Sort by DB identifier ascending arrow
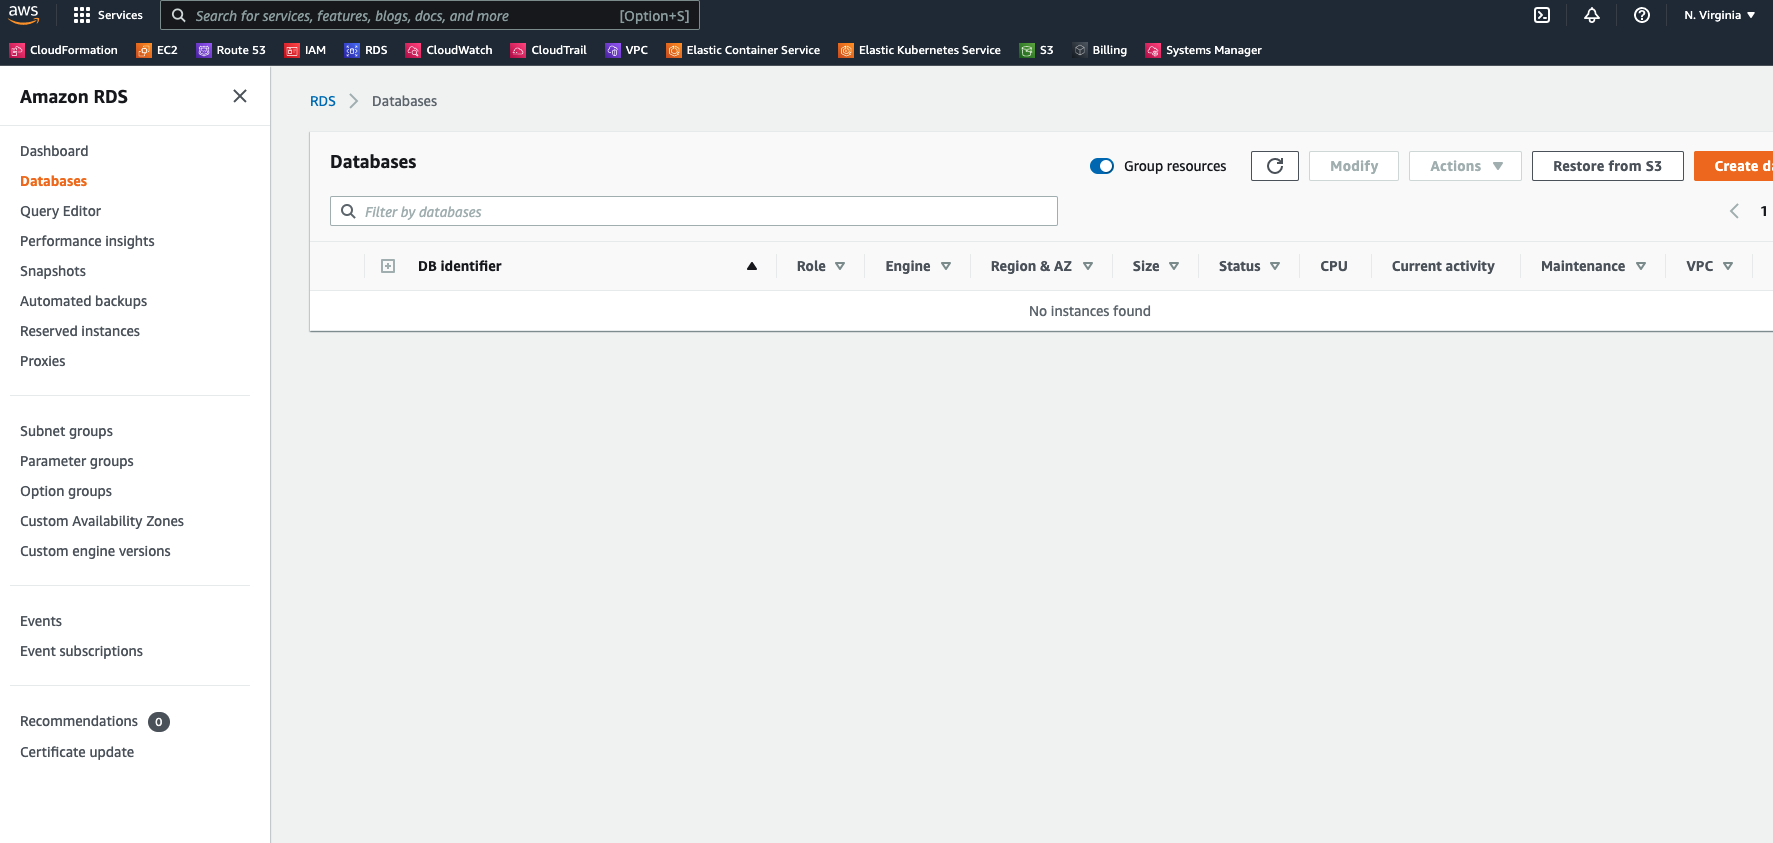Screen dimensions: 1773x843 pos(752,266)
